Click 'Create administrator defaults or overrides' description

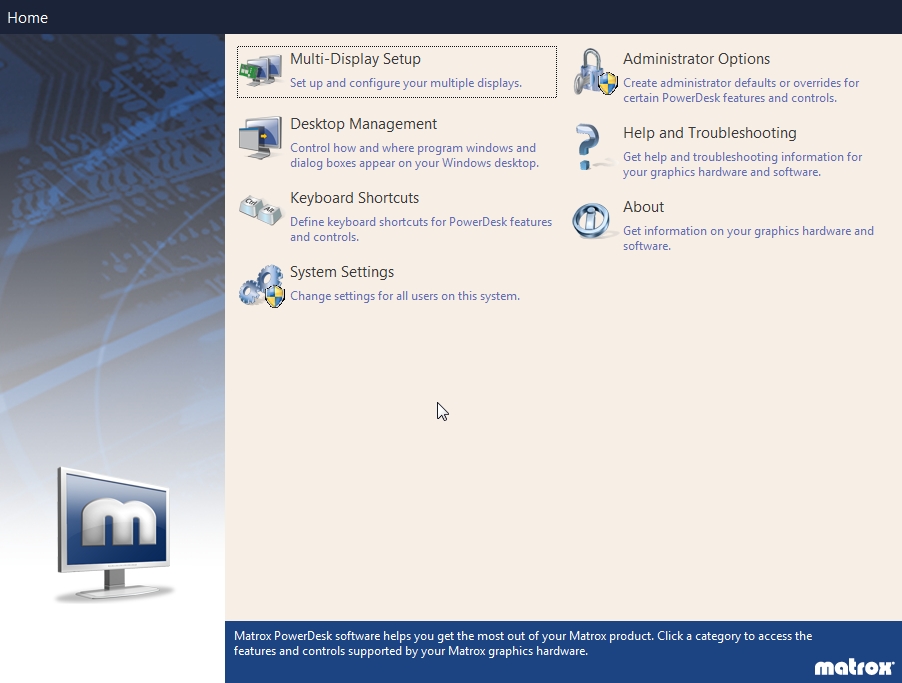[741, 90]
